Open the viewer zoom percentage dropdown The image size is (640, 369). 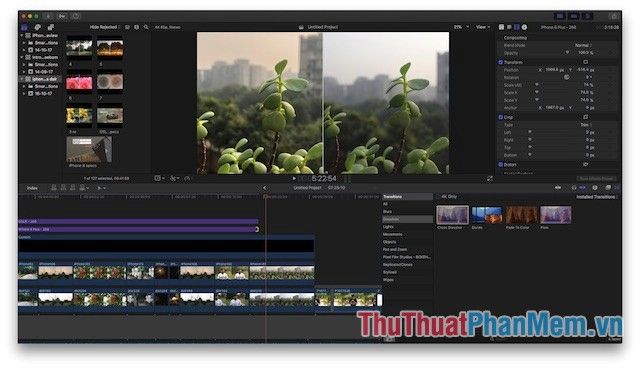[x=461, y=27]
